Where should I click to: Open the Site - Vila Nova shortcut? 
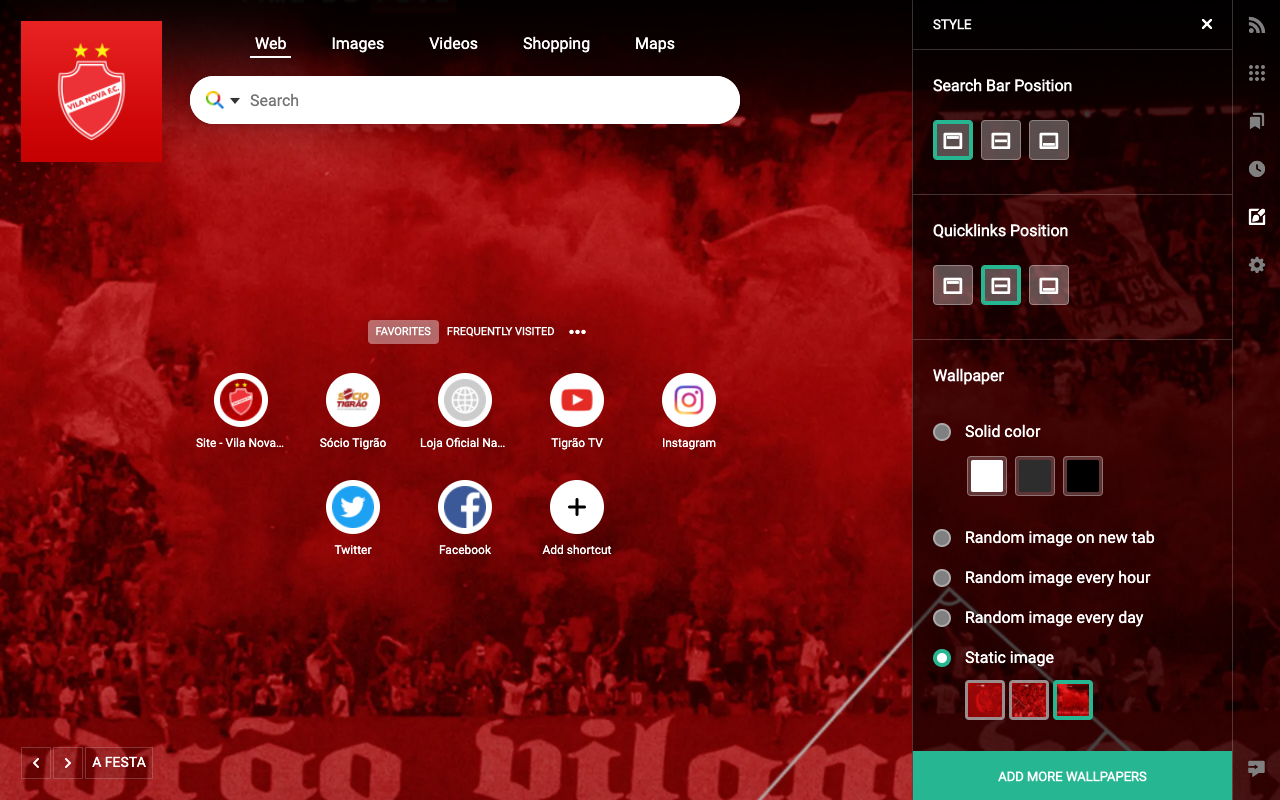tap(241, 400)
